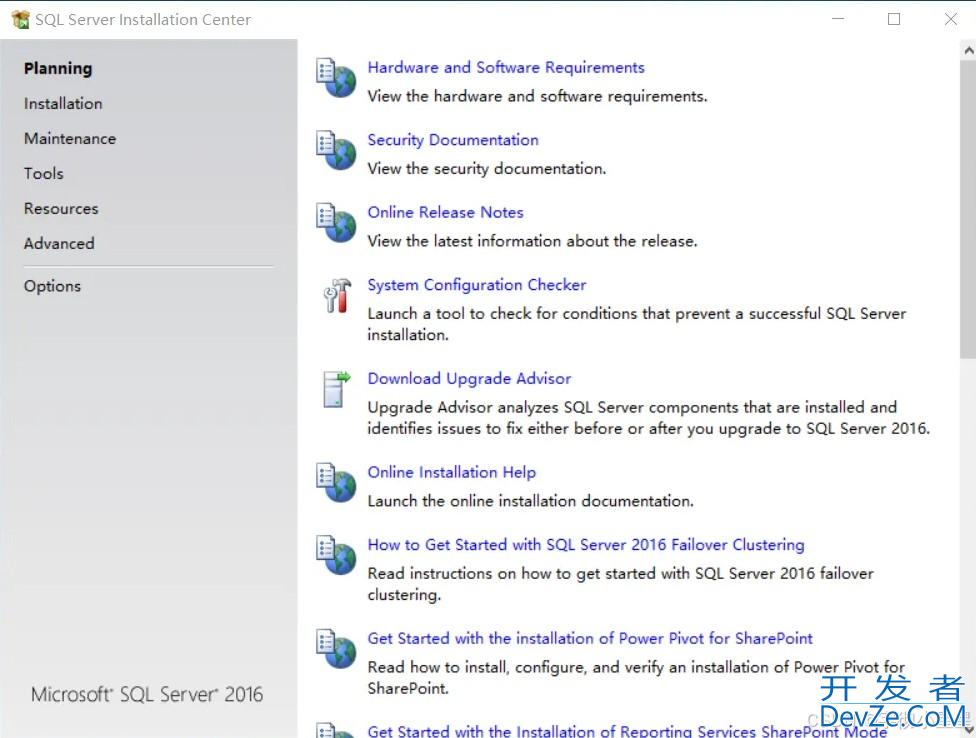
Task: Open the Security Documentation link
Action: point(453,140)
